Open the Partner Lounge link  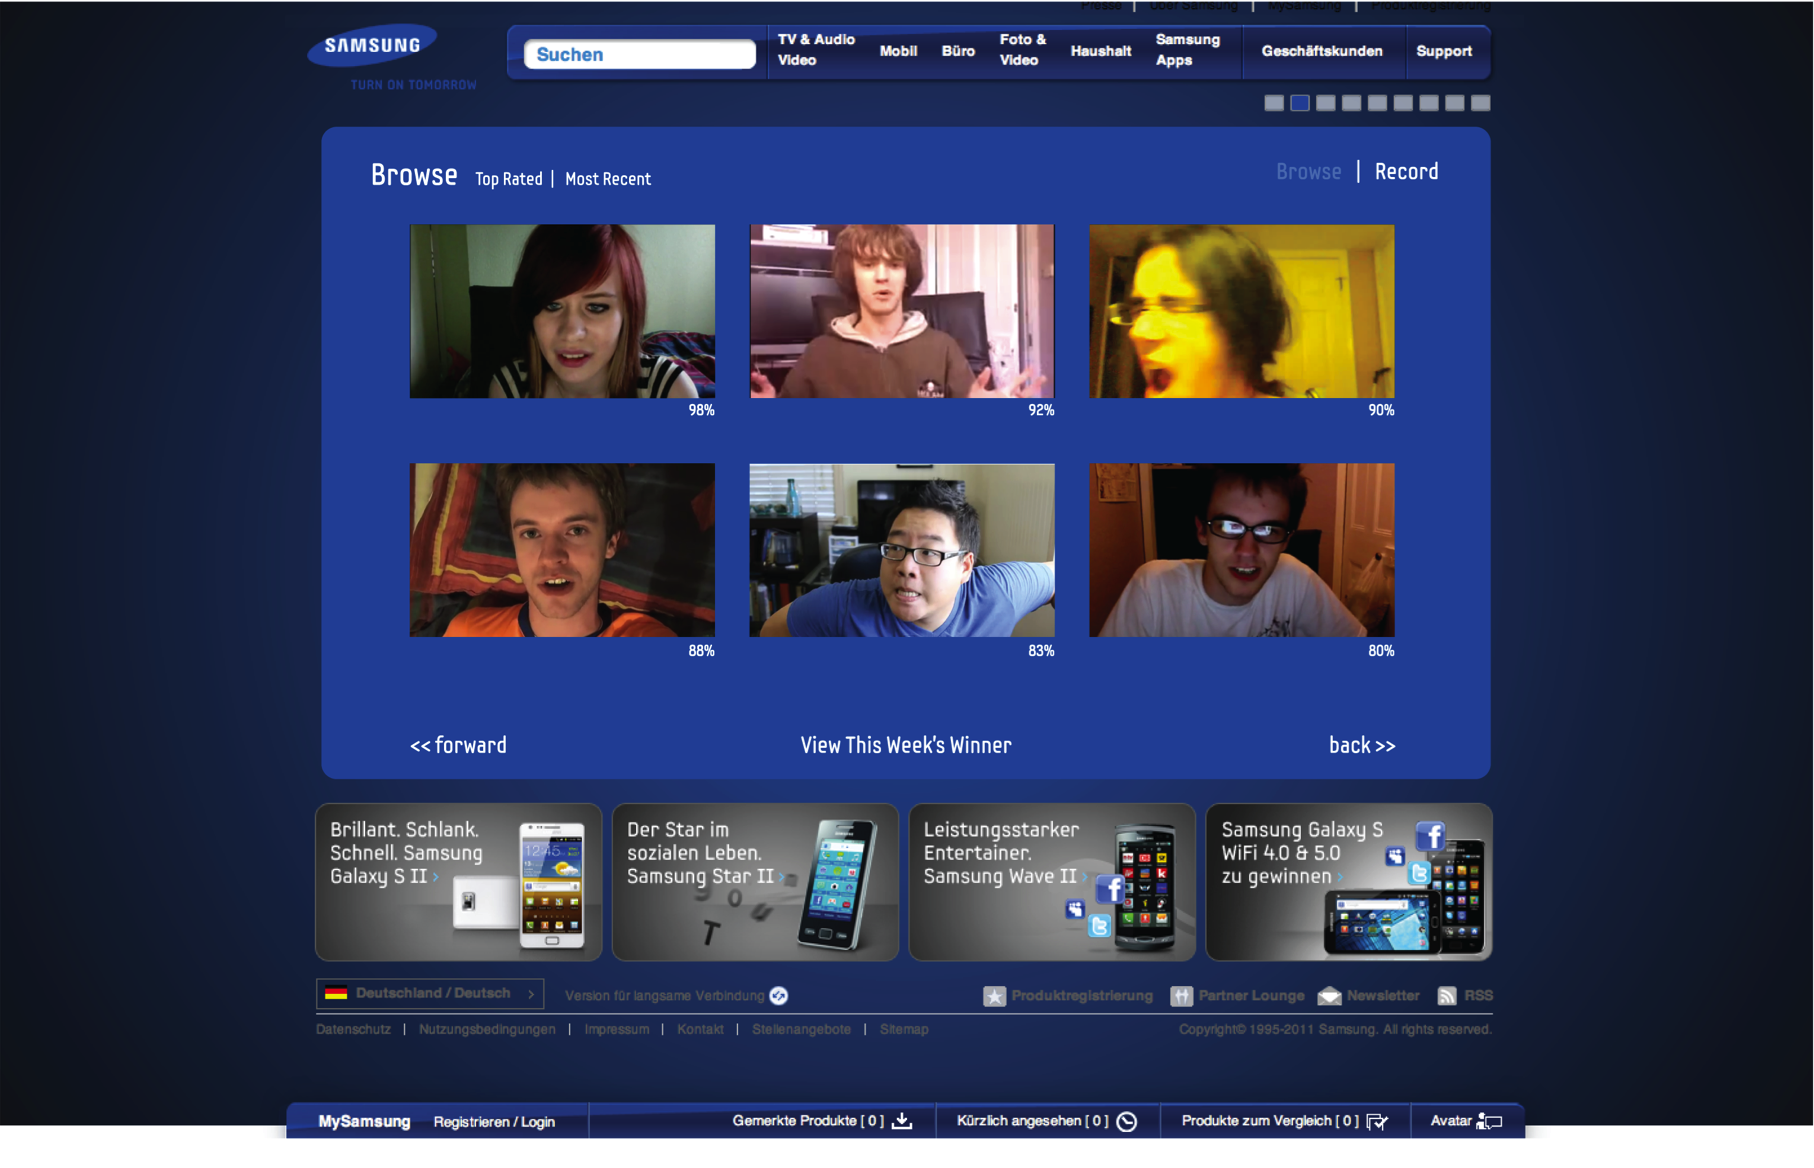pos(1251,996)
